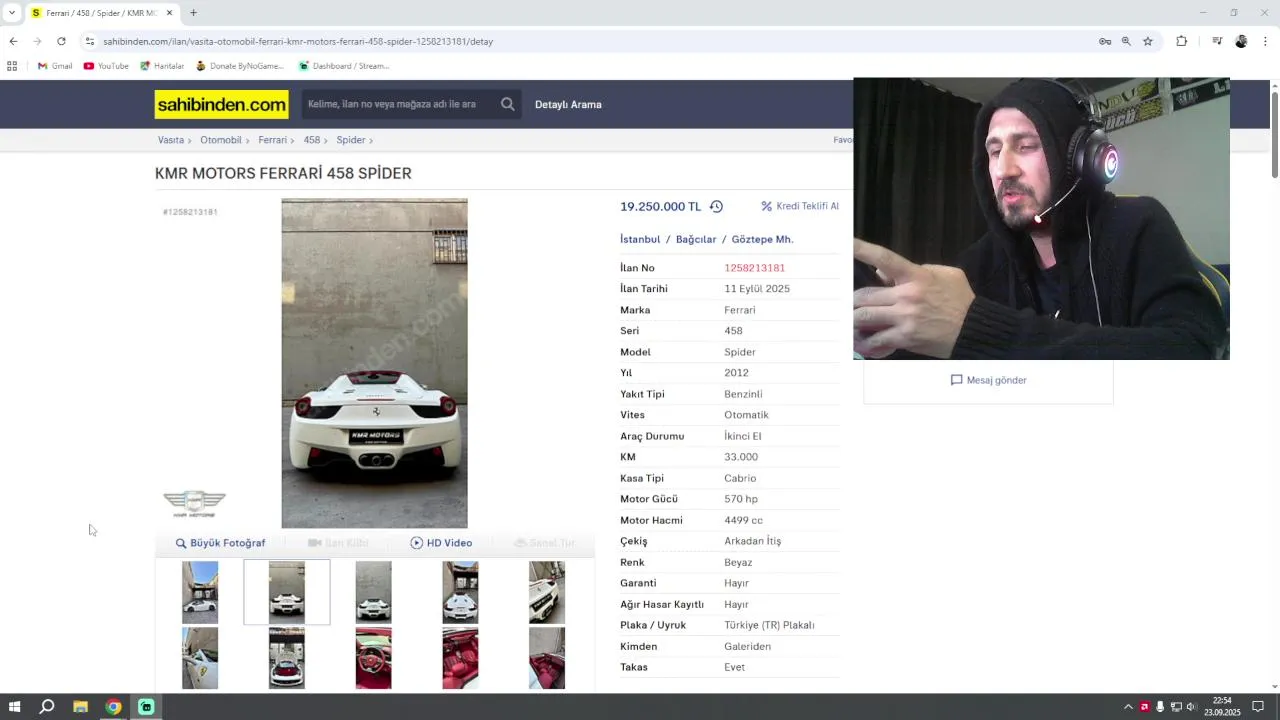Open the KMR Motors store logo
This screenshot has width=1280, height=720.
click(194, 503)
